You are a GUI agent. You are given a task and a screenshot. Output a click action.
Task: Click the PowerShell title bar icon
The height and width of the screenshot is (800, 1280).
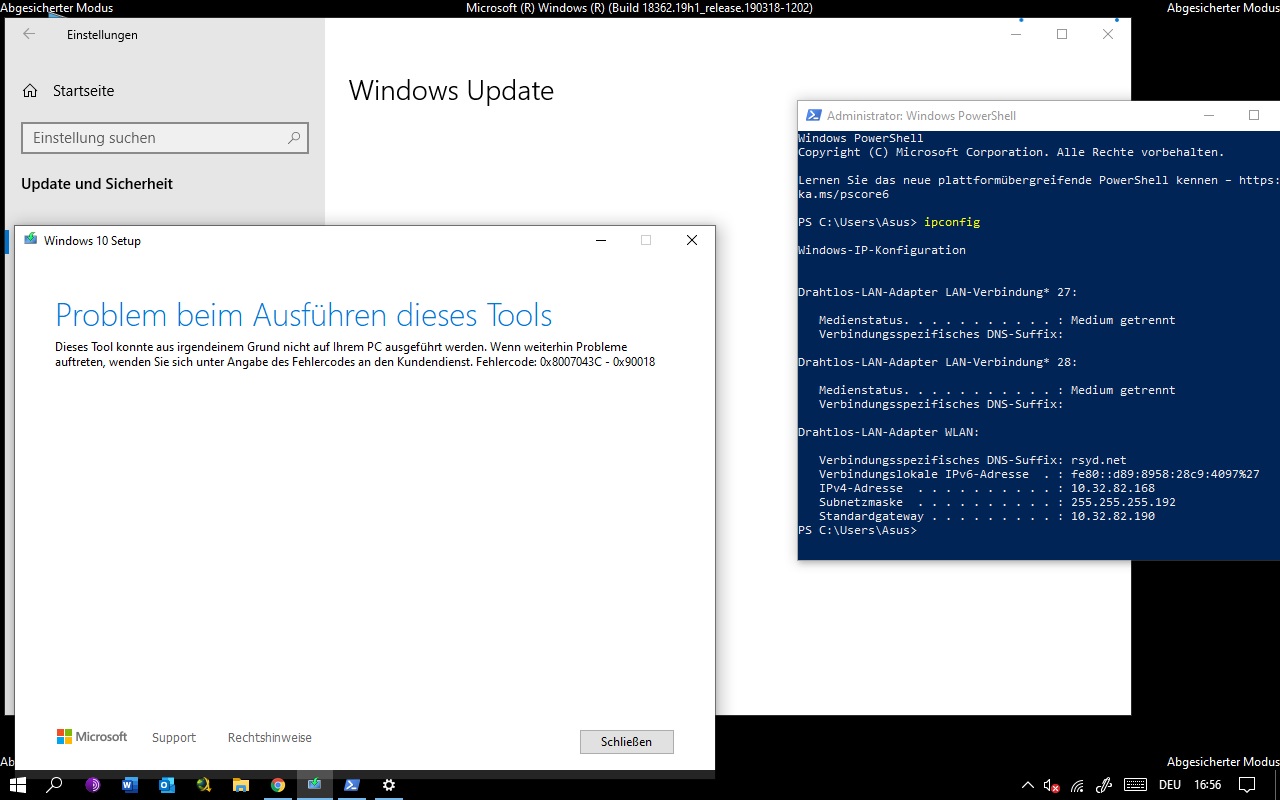(814, 115)
